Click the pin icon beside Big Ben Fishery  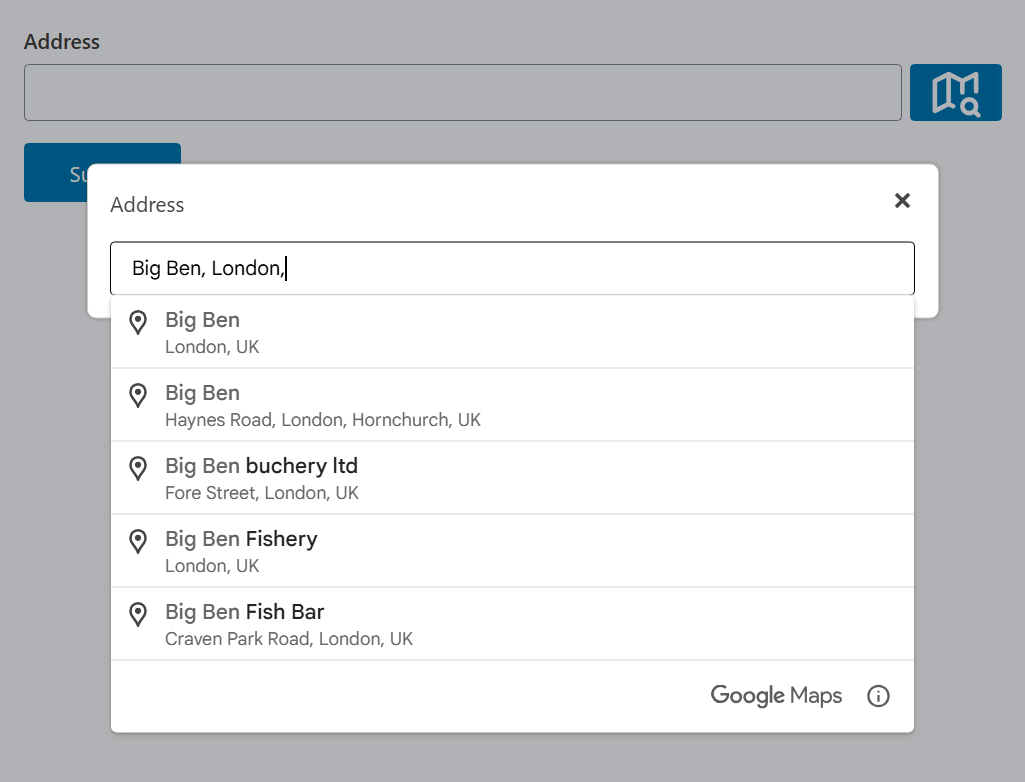pos(138,541)
